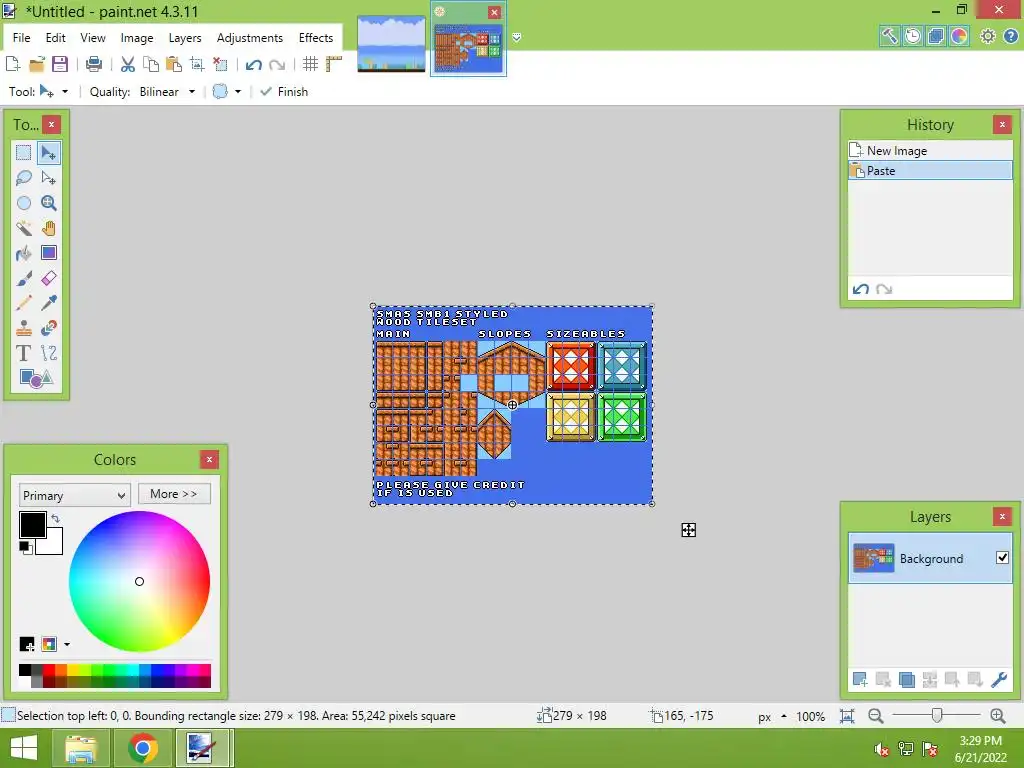The width and height of the screenshot is (1024, 768).
Task: Select New Image history entry
Action: tap(930, 151)
